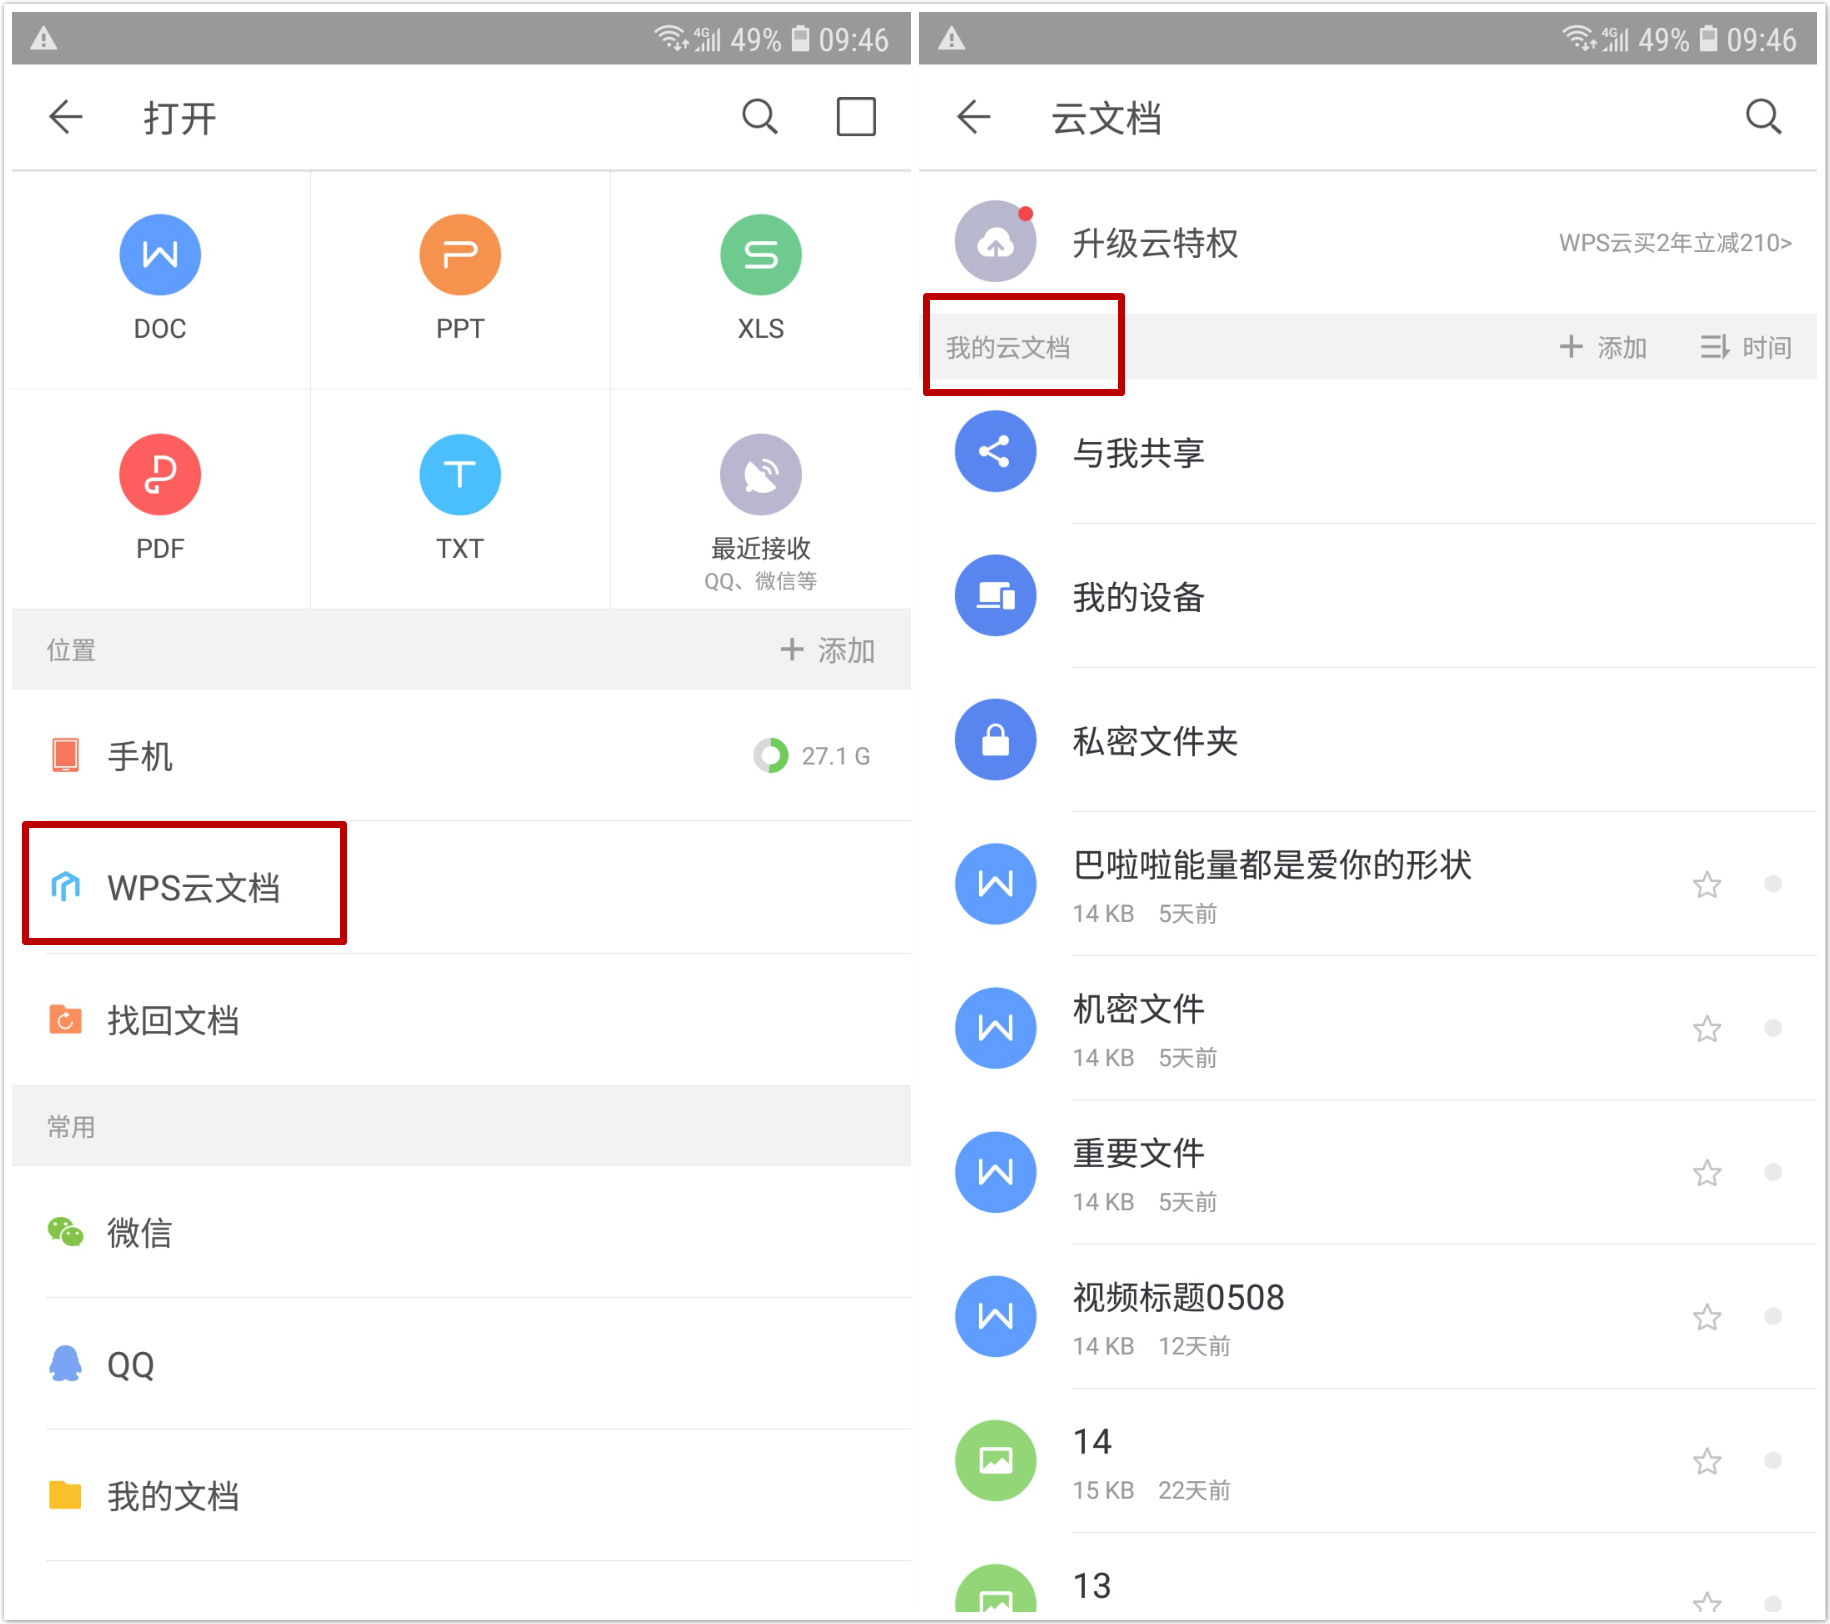Open the 时间 sort order dropdown
Screen dimensions: 1830x1624
[1746, 347]
